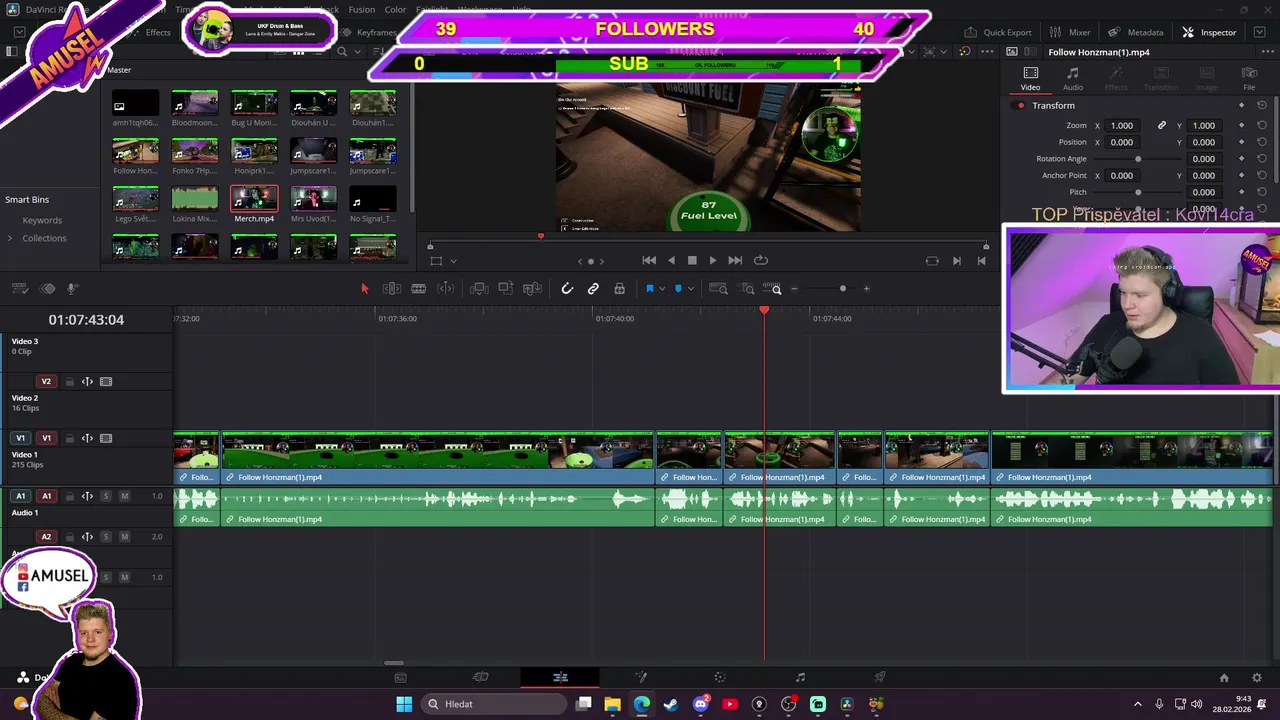Click the Overwrite Clip icon
This screenshot has width=1280, height=720.
tap(506, 289)
